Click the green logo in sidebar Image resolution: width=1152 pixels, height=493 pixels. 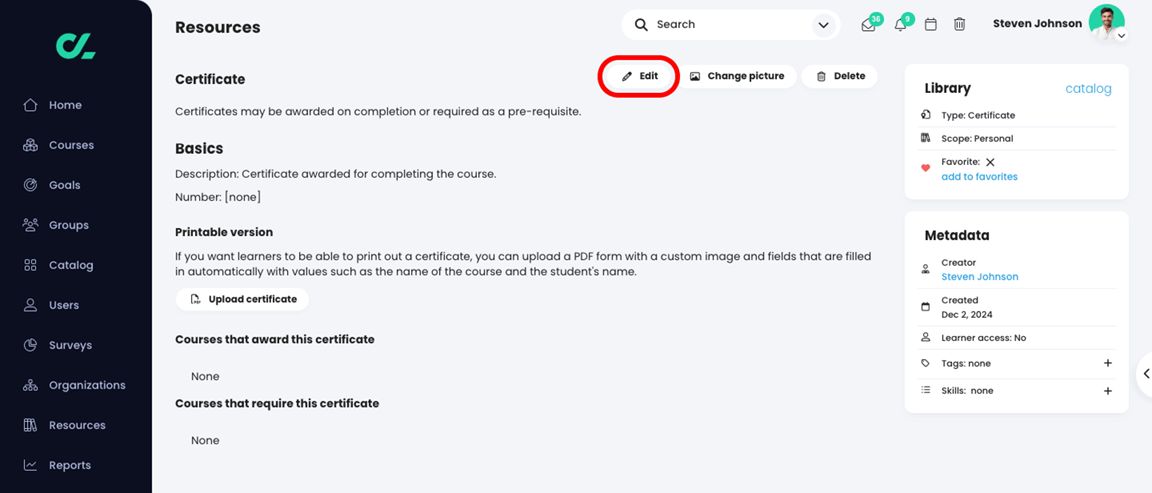click(75, 45)
